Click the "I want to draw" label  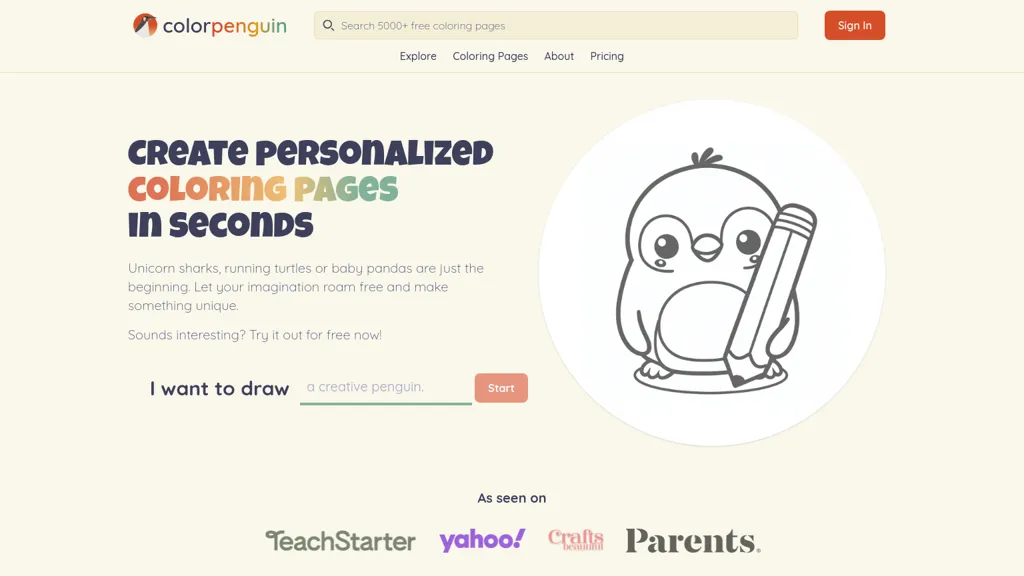point(219,389)
